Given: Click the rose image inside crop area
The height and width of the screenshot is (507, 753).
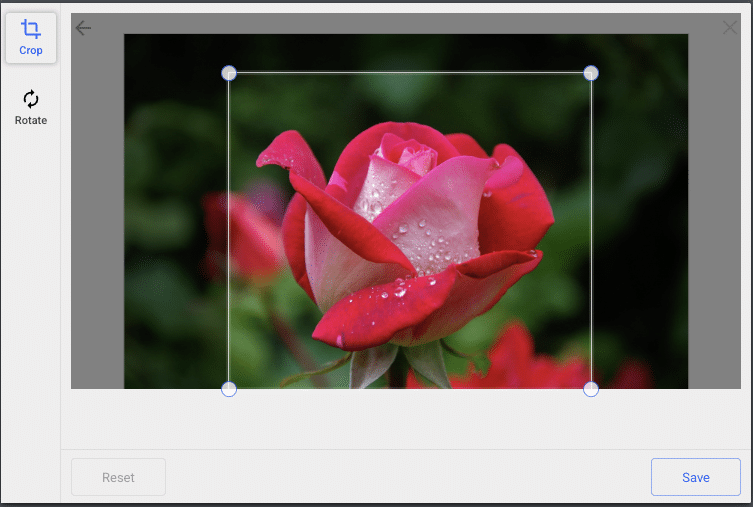Looking at the screenshot, I should [410, 231].
